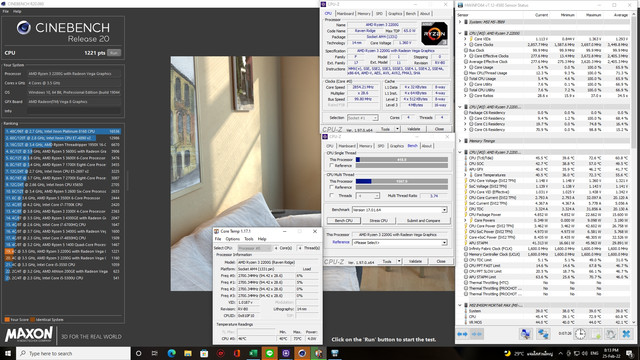Open Microsoft Edge from taskbar
The image size is (640, 360).
171,353
